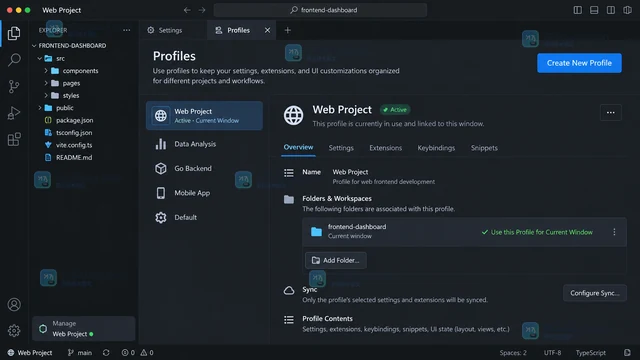Expand the pages folder

click(46, 83)
